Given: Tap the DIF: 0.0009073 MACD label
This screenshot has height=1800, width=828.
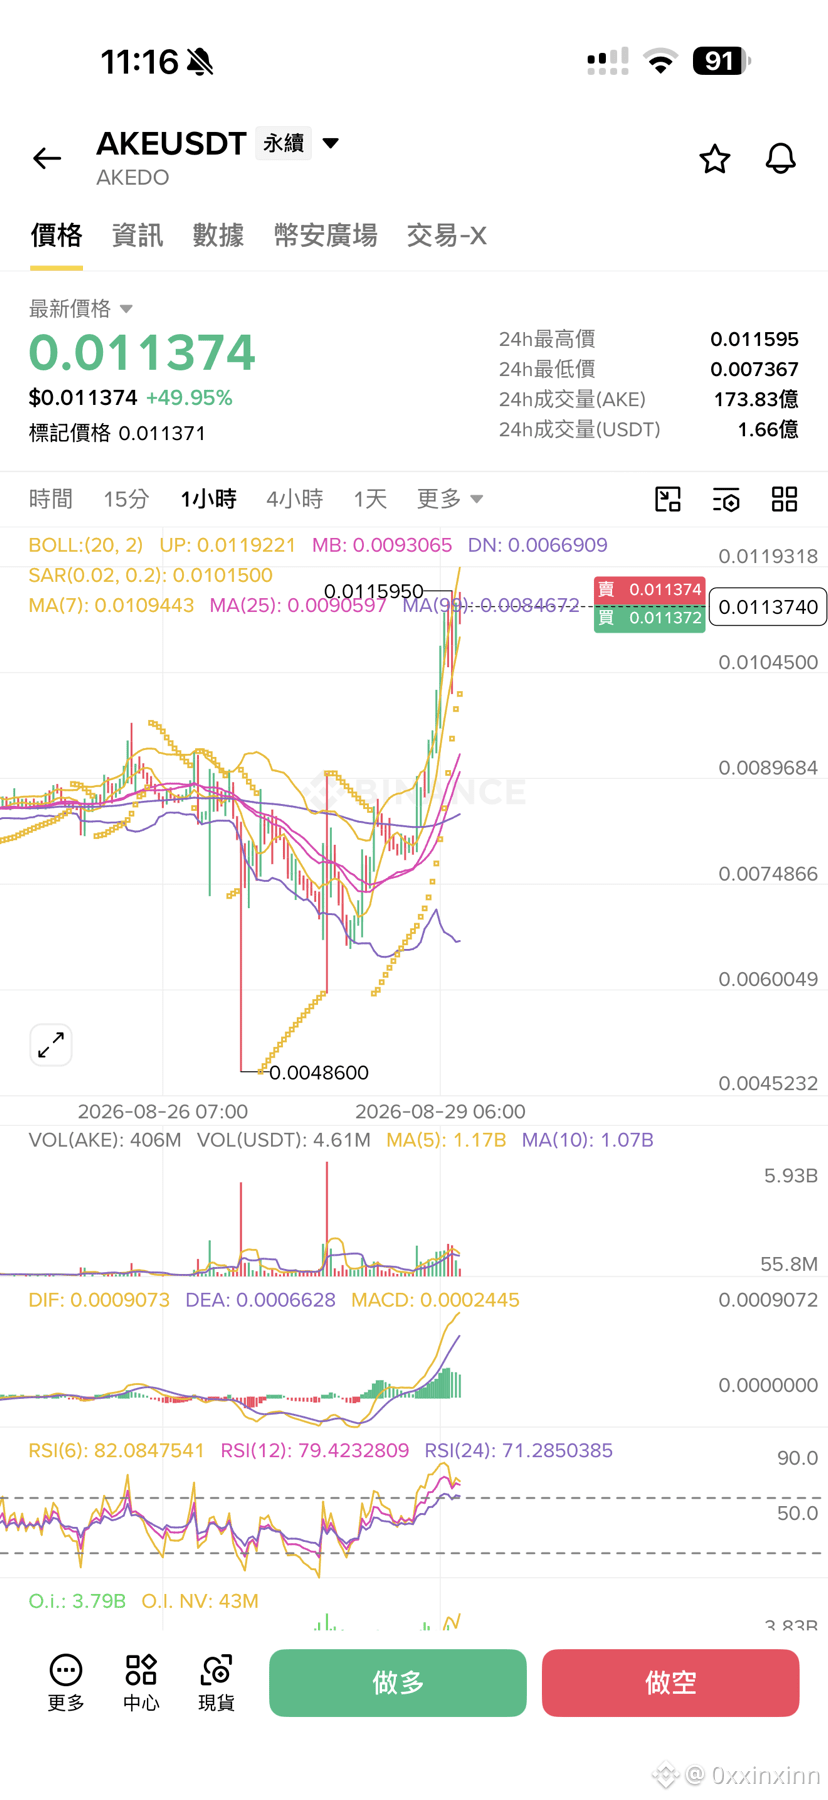Looking at the screenshot, I should pos(99,1300).
